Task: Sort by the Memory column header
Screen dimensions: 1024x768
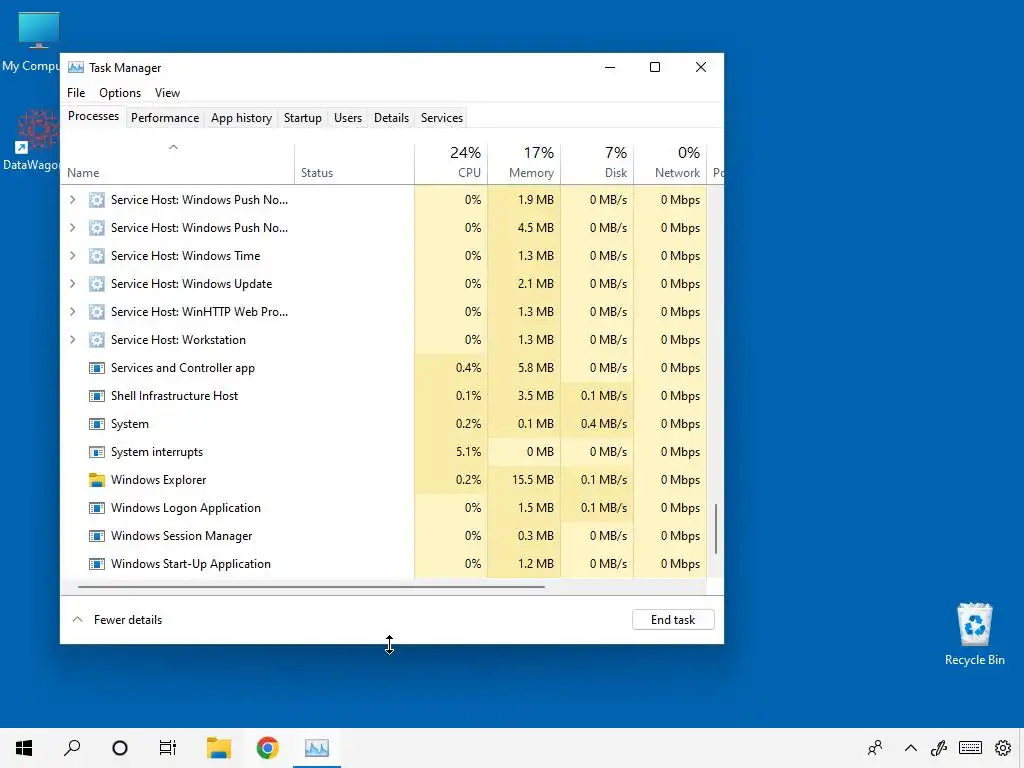Action: pyautogui.click(x=524, y=163)
